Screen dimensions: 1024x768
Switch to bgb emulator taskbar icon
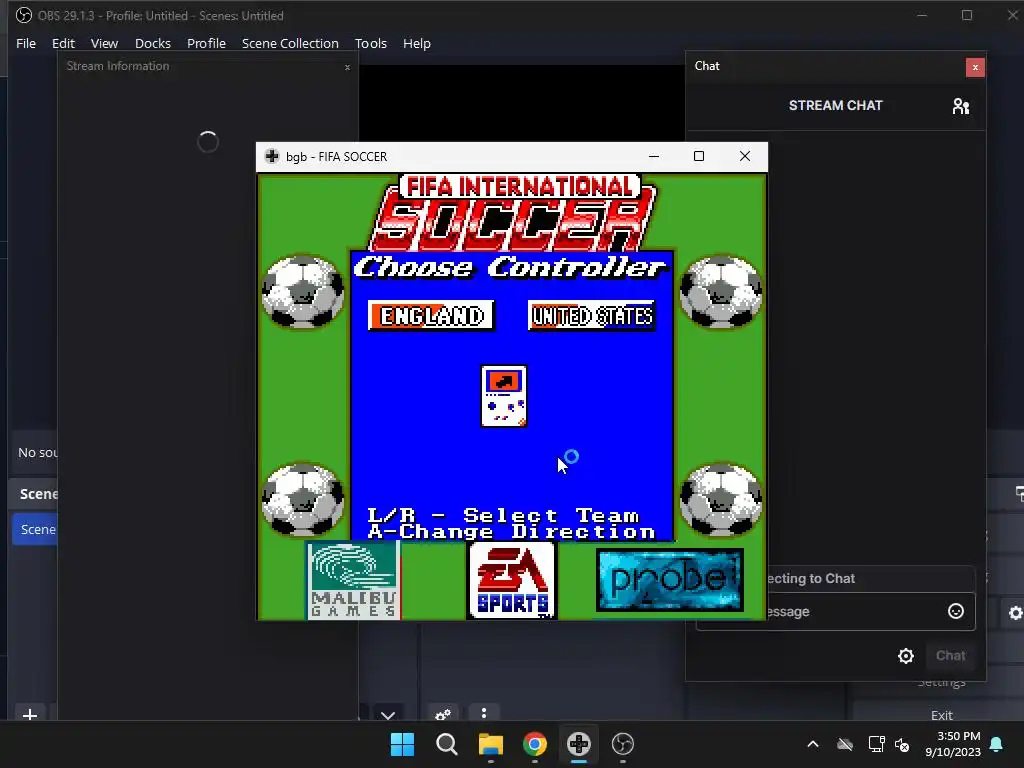(579, 744)
